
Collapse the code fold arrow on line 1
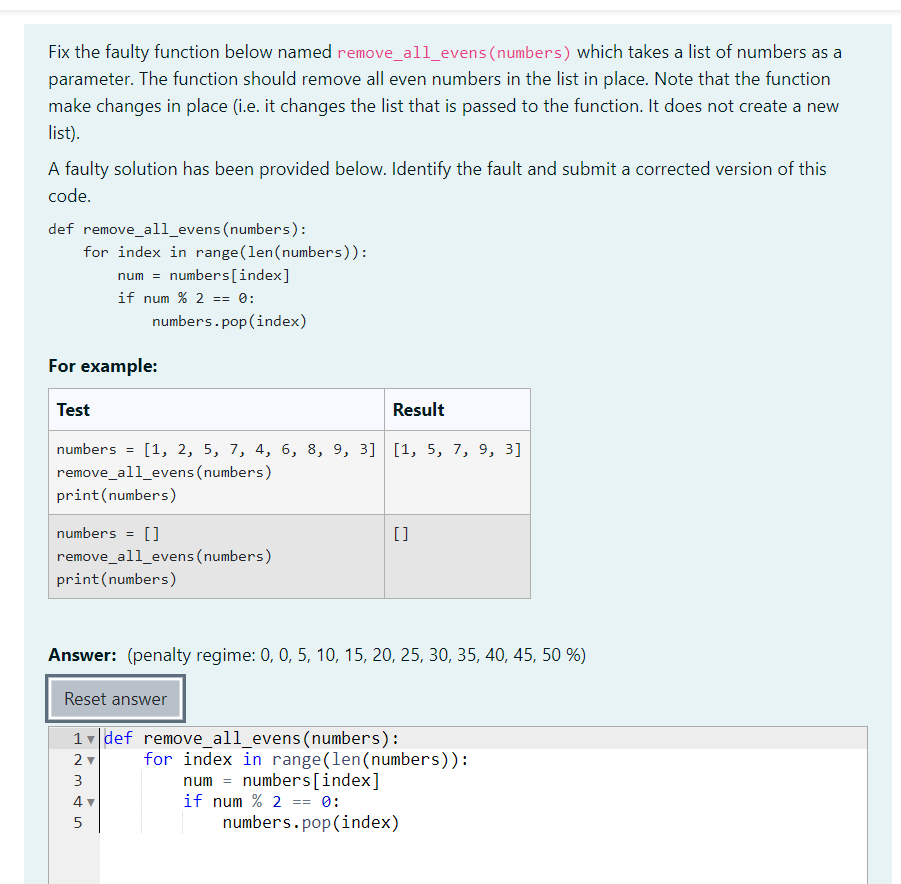tap(91, 738)
